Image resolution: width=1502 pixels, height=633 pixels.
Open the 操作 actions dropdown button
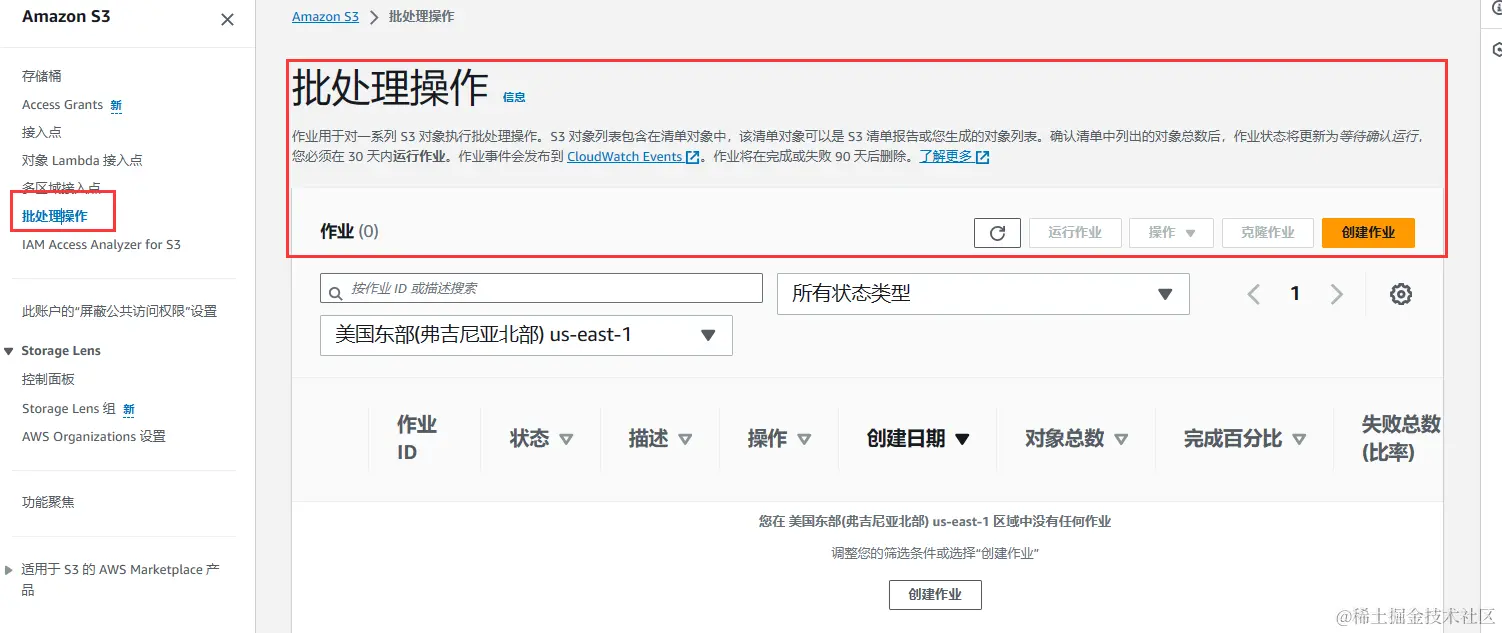[x=1171, y=233]
